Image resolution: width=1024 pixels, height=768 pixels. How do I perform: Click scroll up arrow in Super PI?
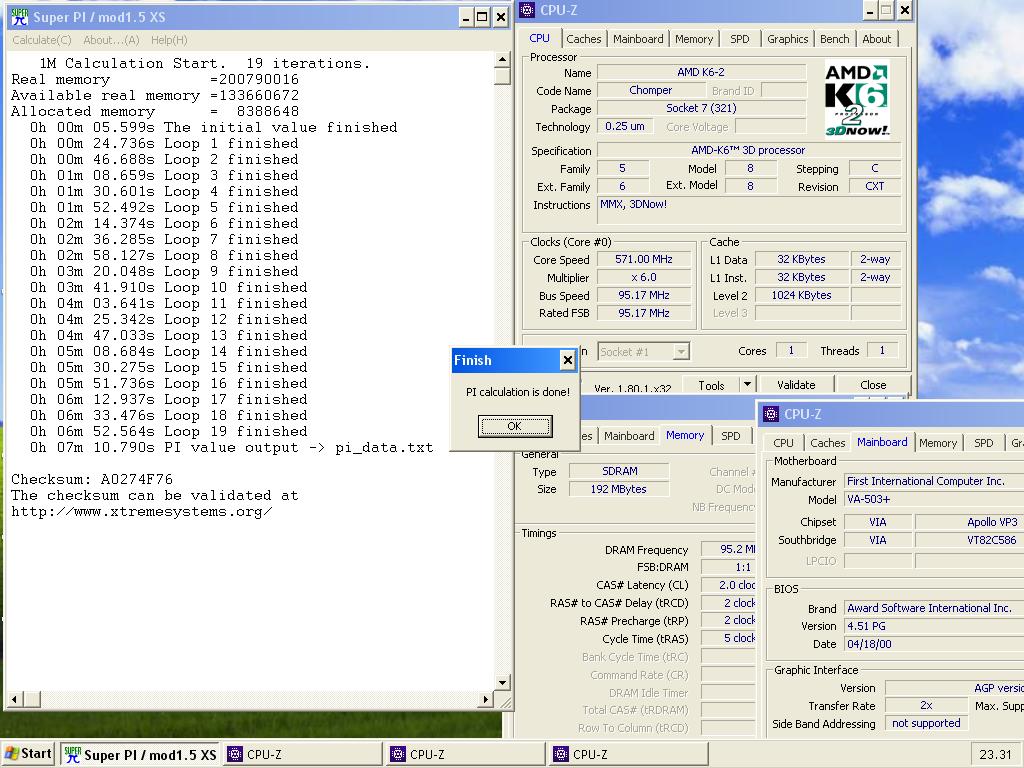click(502, 60)
